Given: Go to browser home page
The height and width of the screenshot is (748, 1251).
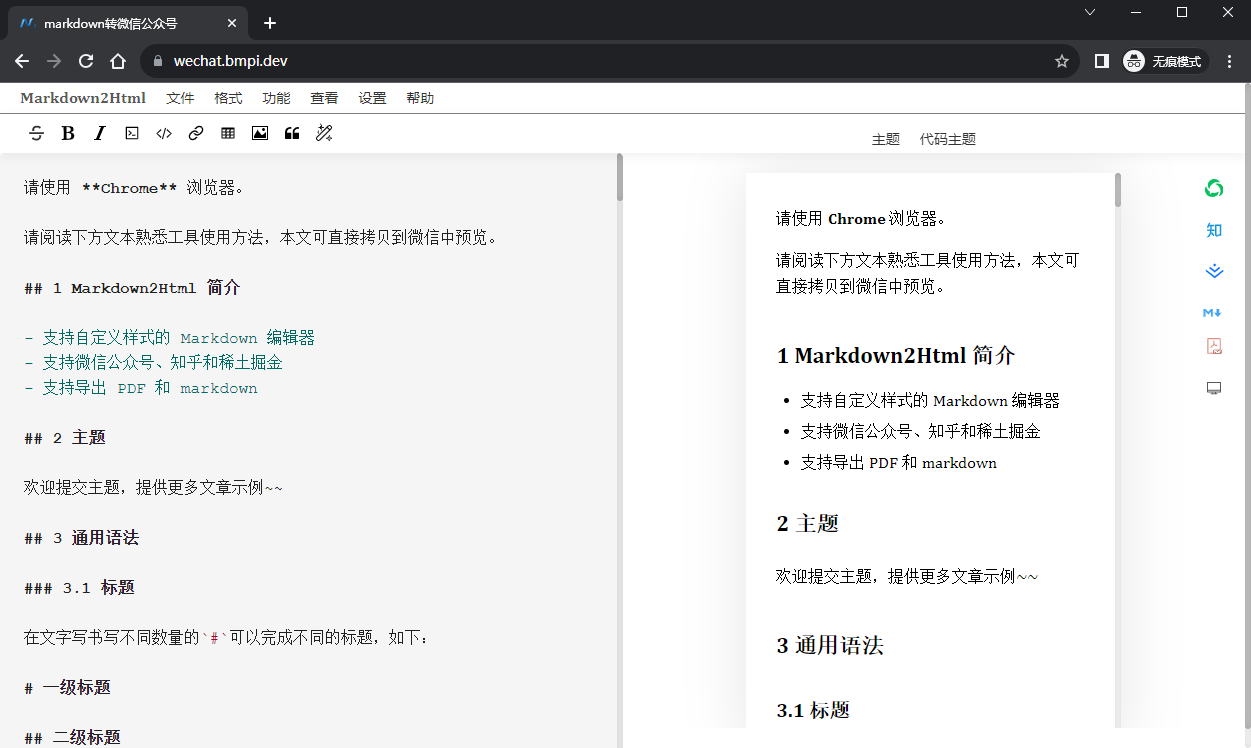Looking at the screenshot, I should 118,61.
